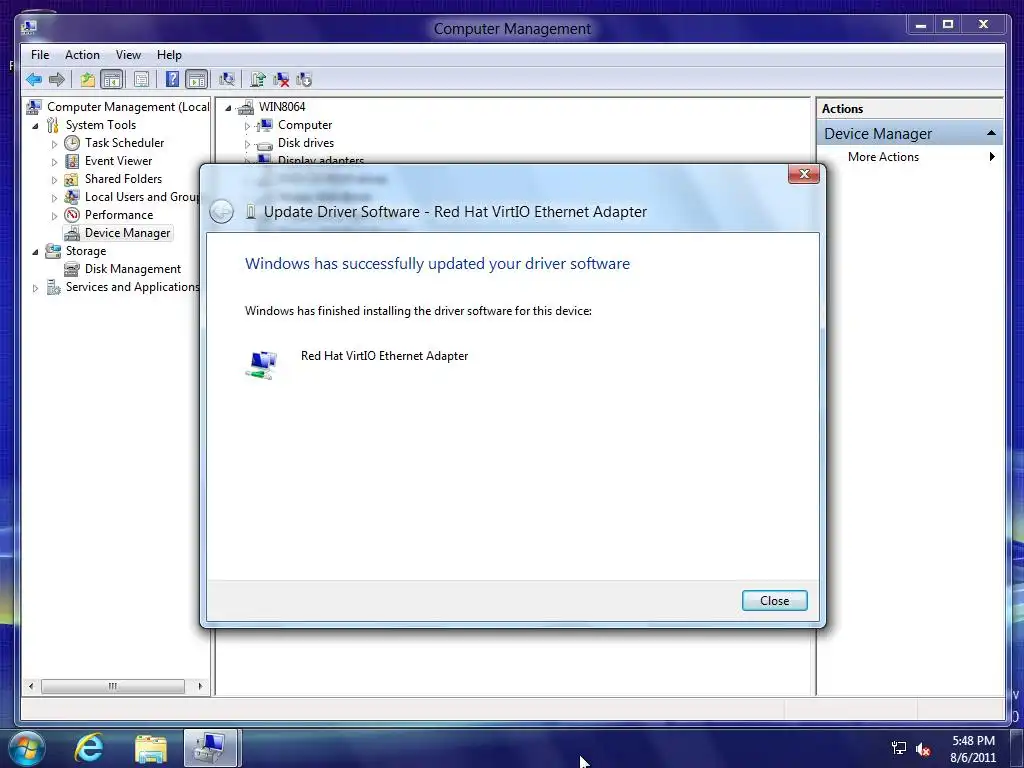
Task: Select the Disk drives entry label
Action: tap(306, 142)
